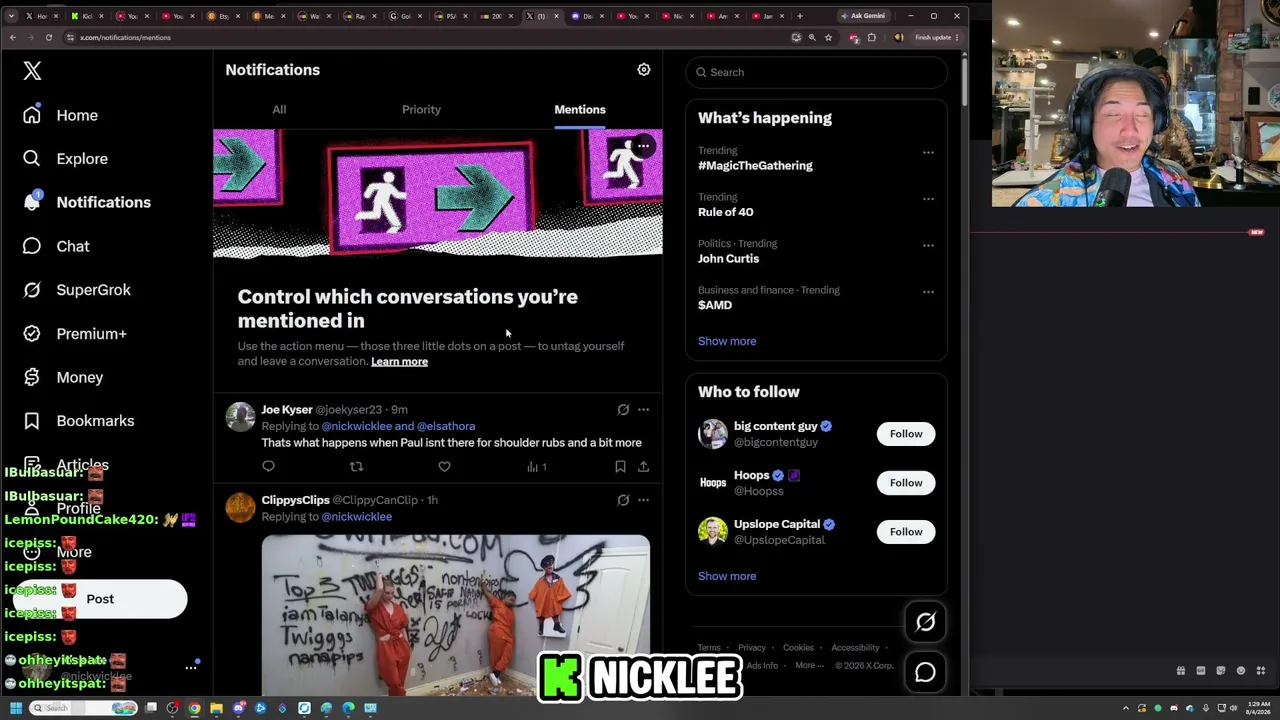Open Bookmarks in the sidebar
Image resolution: width=1280 pixels, height=720 pixels.
pos(78,421)
